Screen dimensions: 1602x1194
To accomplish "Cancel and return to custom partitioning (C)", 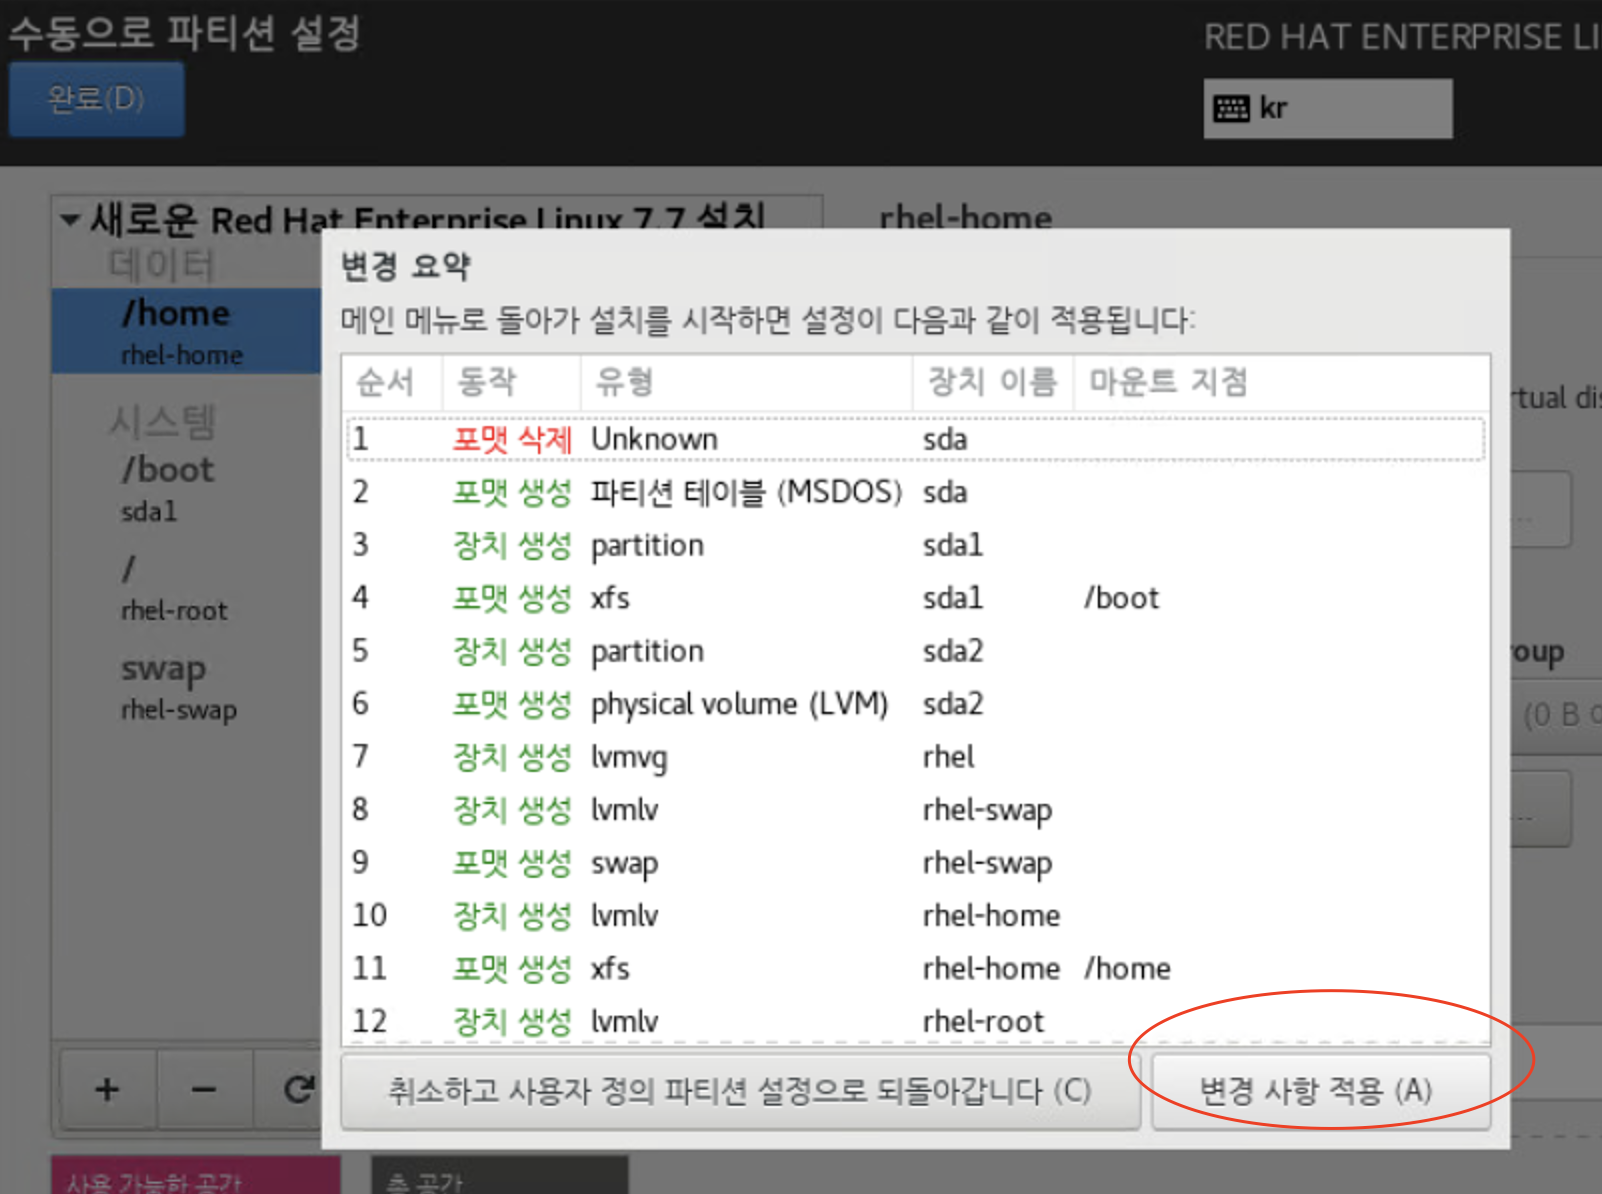I will [x=740, y=1091].
